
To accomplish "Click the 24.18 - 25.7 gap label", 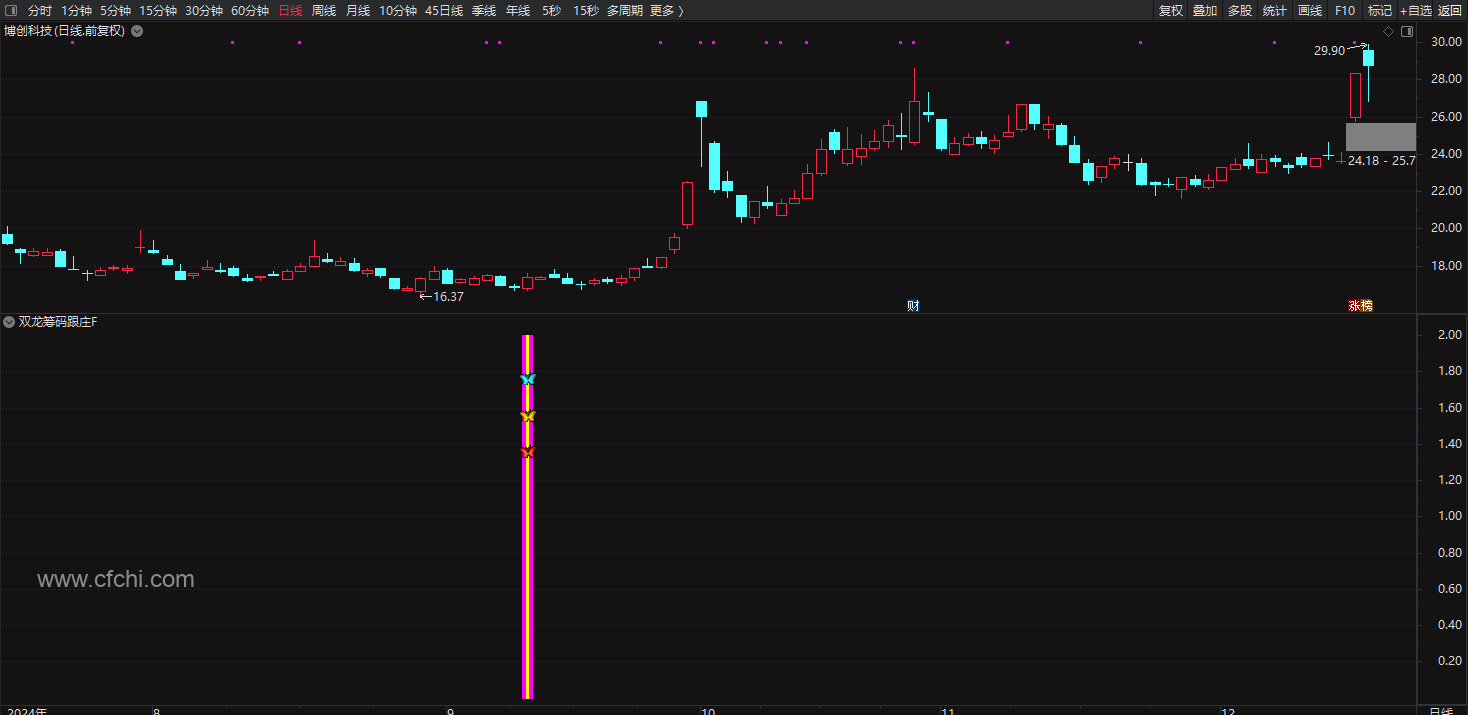I will (x=1382, y=160).
